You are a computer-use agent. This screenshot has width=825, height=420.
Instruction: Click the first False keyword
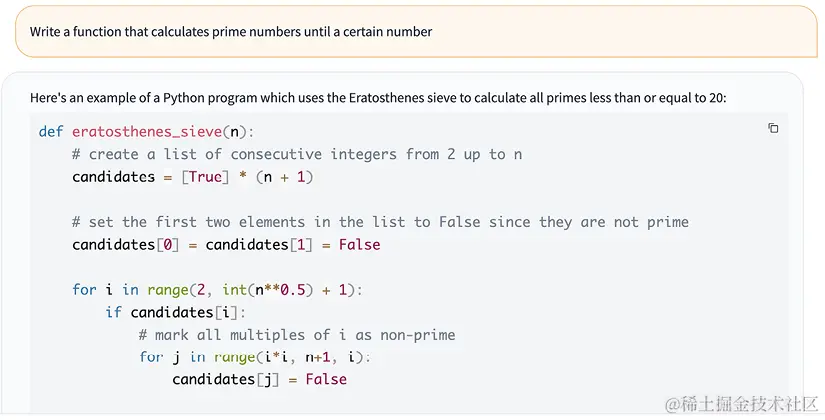[359, 245]
